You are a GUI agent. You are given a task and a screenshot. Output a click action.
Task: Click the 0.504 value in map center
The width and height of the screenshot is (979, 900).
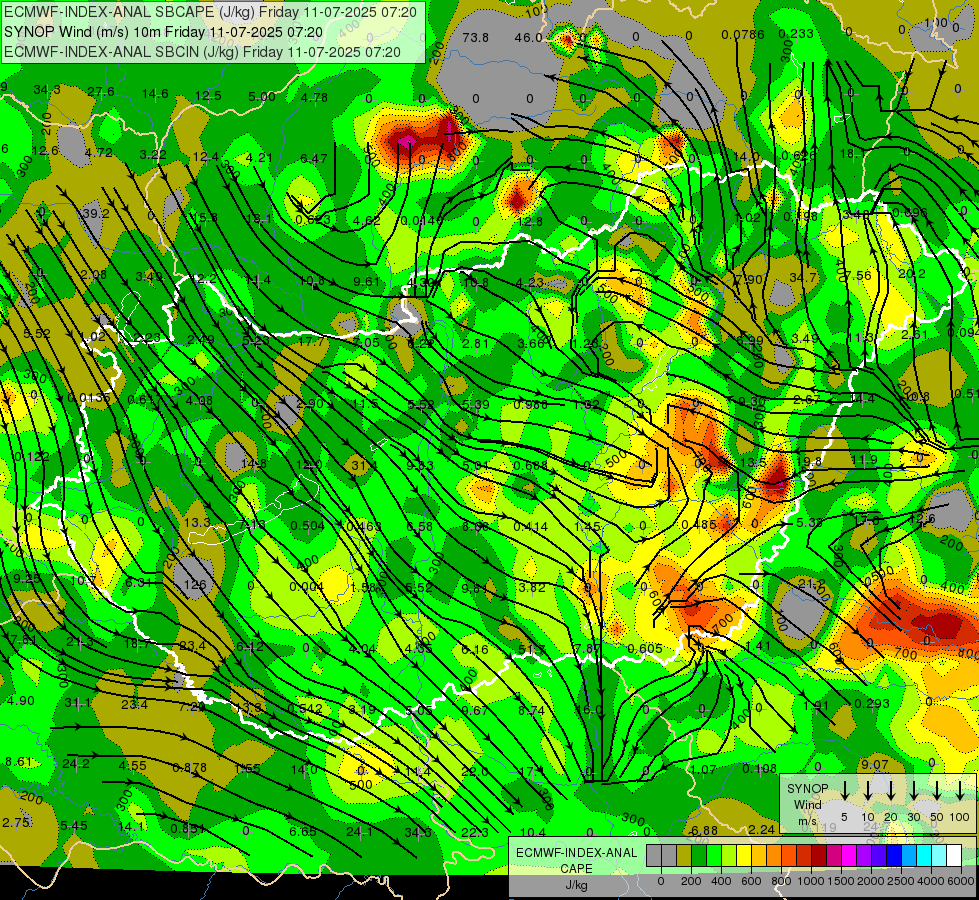coord(307,526)
